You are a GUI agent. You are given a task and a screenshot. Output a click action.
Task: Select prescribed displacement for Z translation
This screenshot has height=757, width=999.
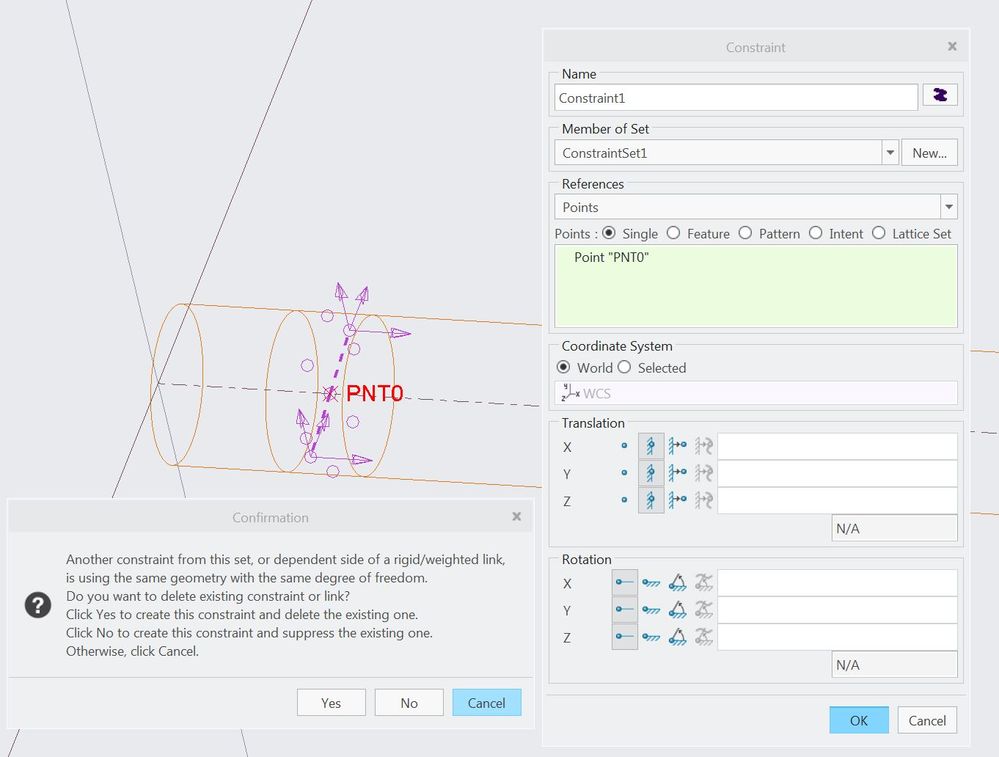pyautogui.click(x=678, y=500)
